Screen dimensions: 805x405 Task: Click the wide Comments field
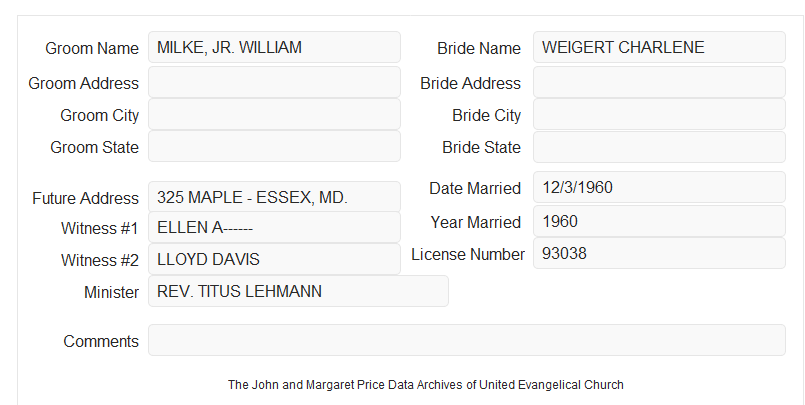coord(467,340)
